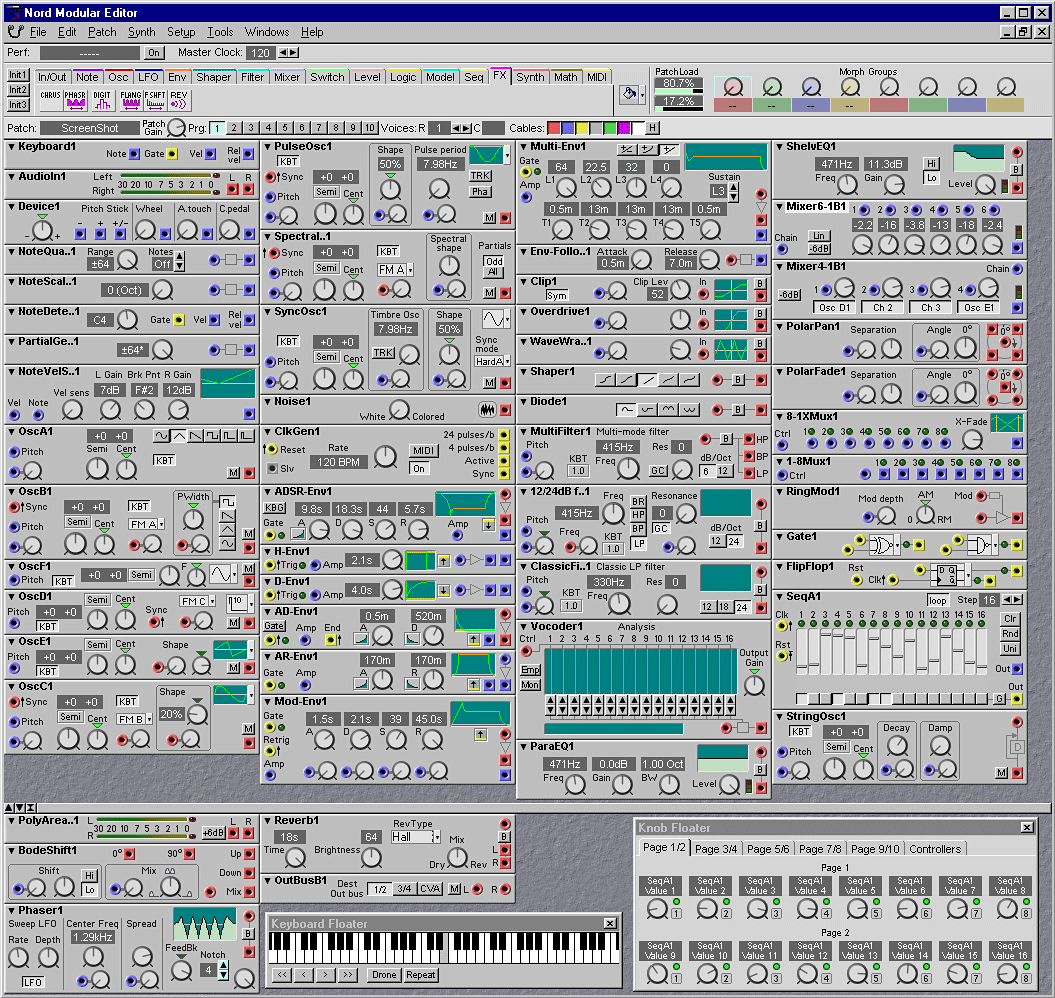Viewport: 1055px width, 998px height.
Task: Toggle the TRK button in PulseOsc1
Action: pyautogui.click(x=480, y=176)
